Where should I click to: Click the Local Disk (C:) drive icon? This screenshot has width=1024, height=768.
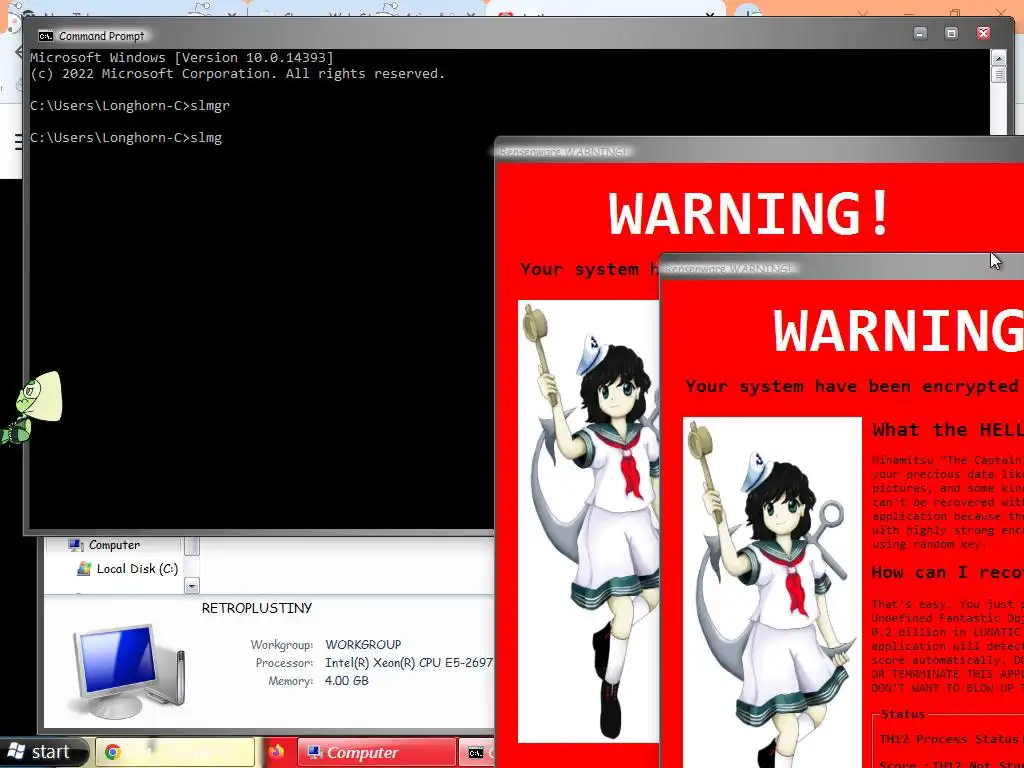click(84, 569)
